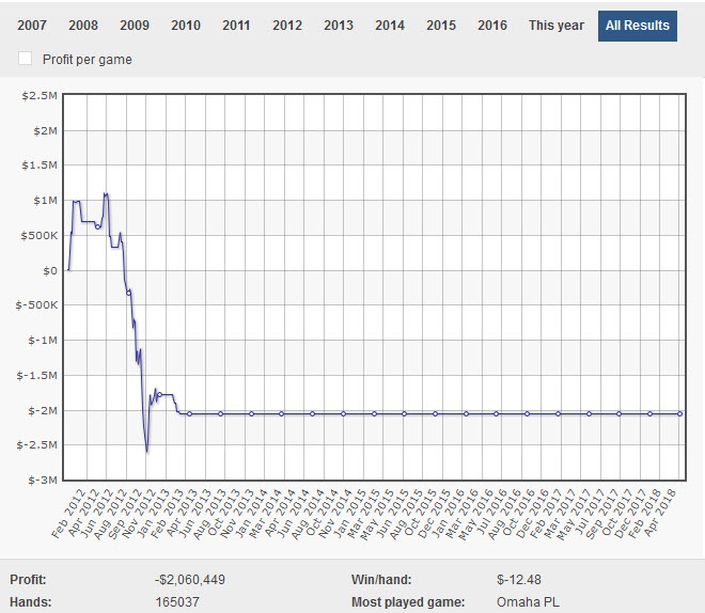This screenshot has height=613, width=705.
Task: Open the 2014 results tab
Action: [x=389, y=25]
